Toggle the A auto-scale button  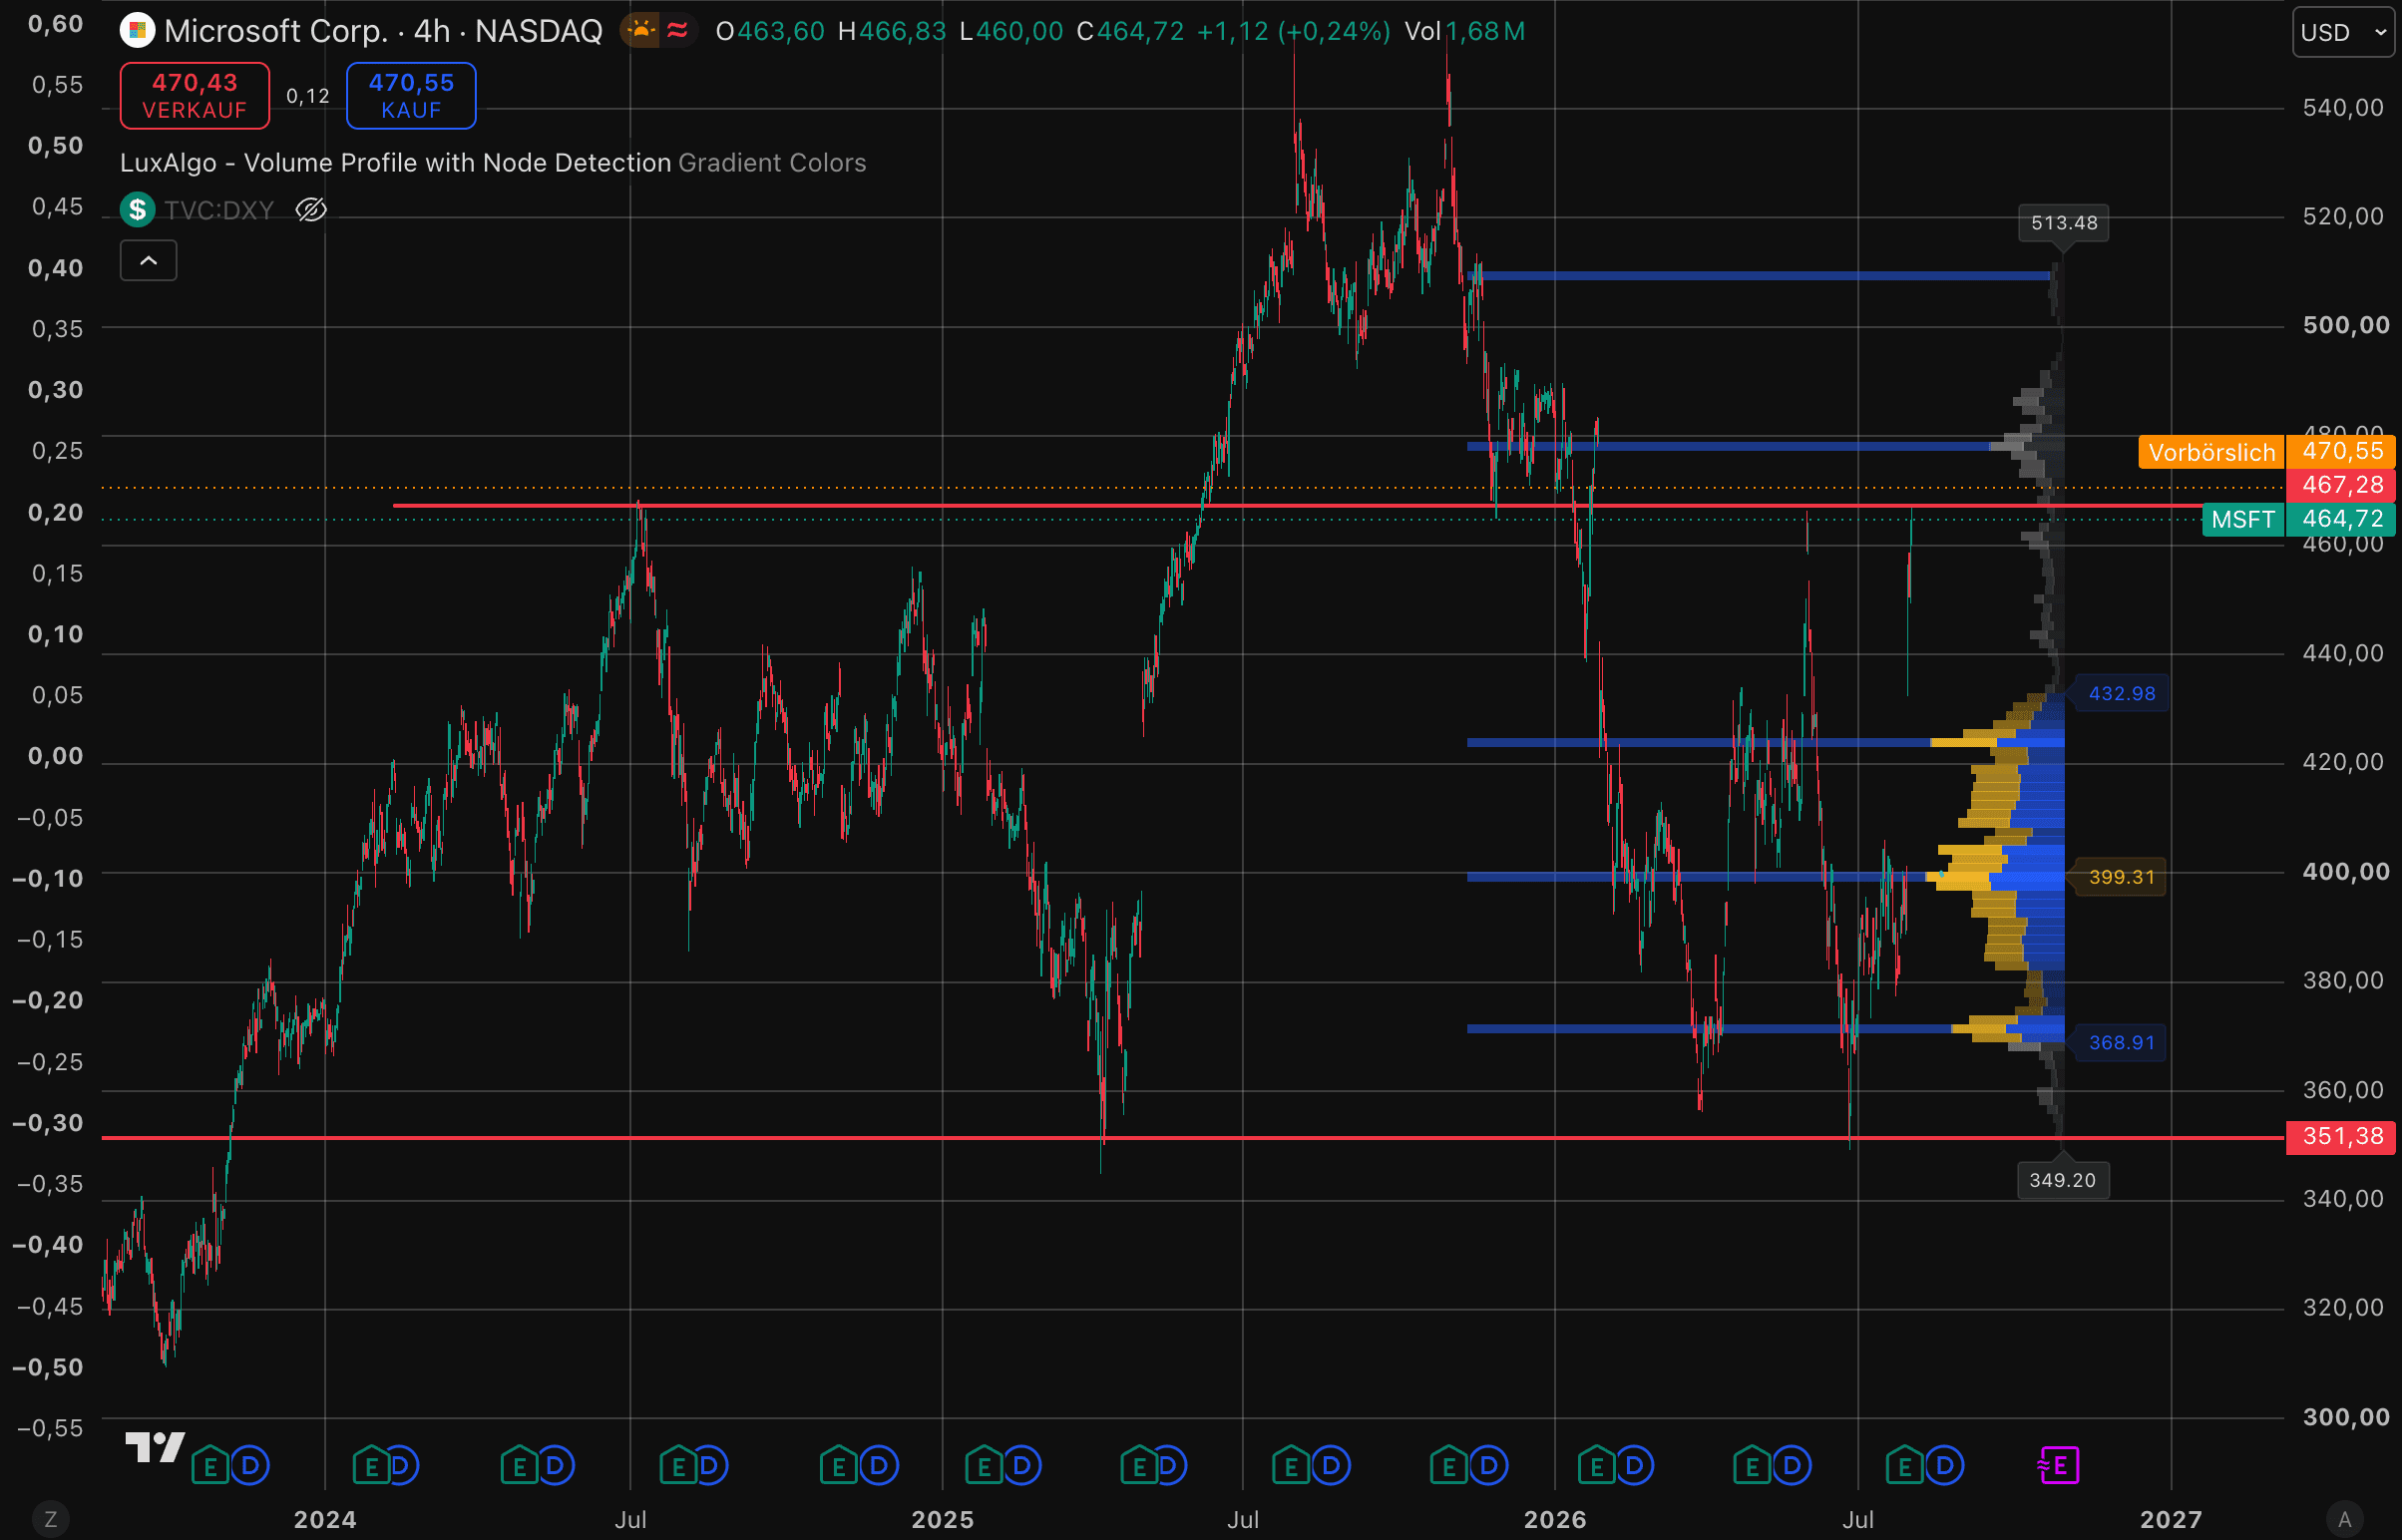[x=2344, y=1519]
